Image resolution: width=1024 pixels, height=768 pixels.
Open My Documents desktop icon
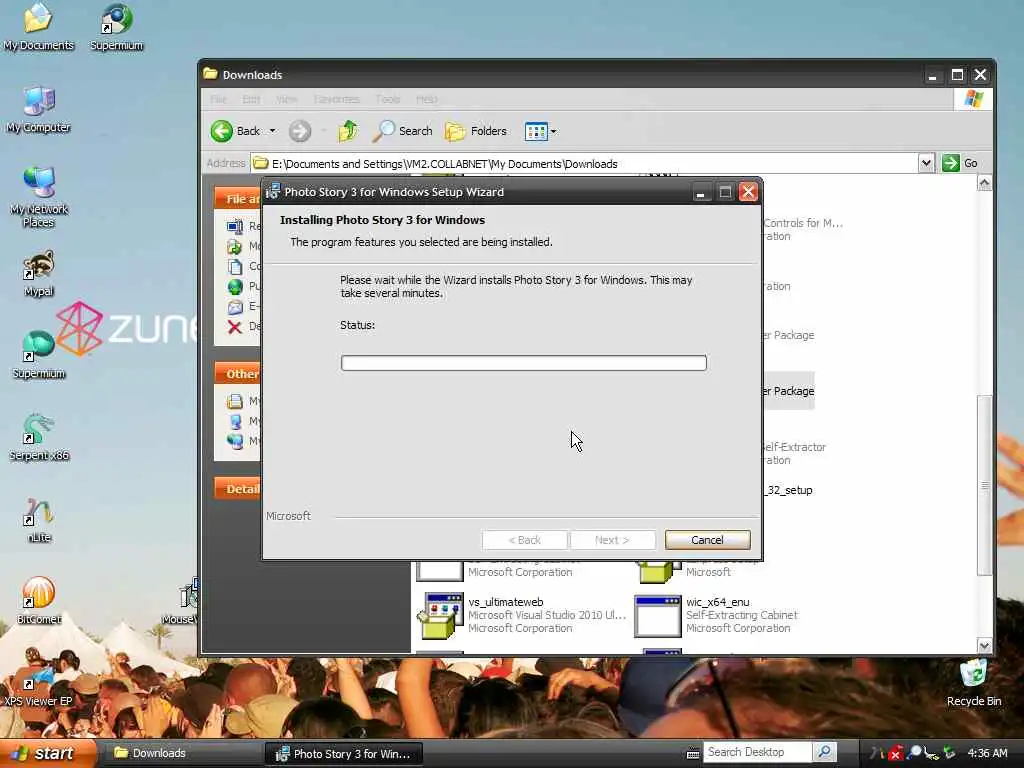click(x=38, y=27)
